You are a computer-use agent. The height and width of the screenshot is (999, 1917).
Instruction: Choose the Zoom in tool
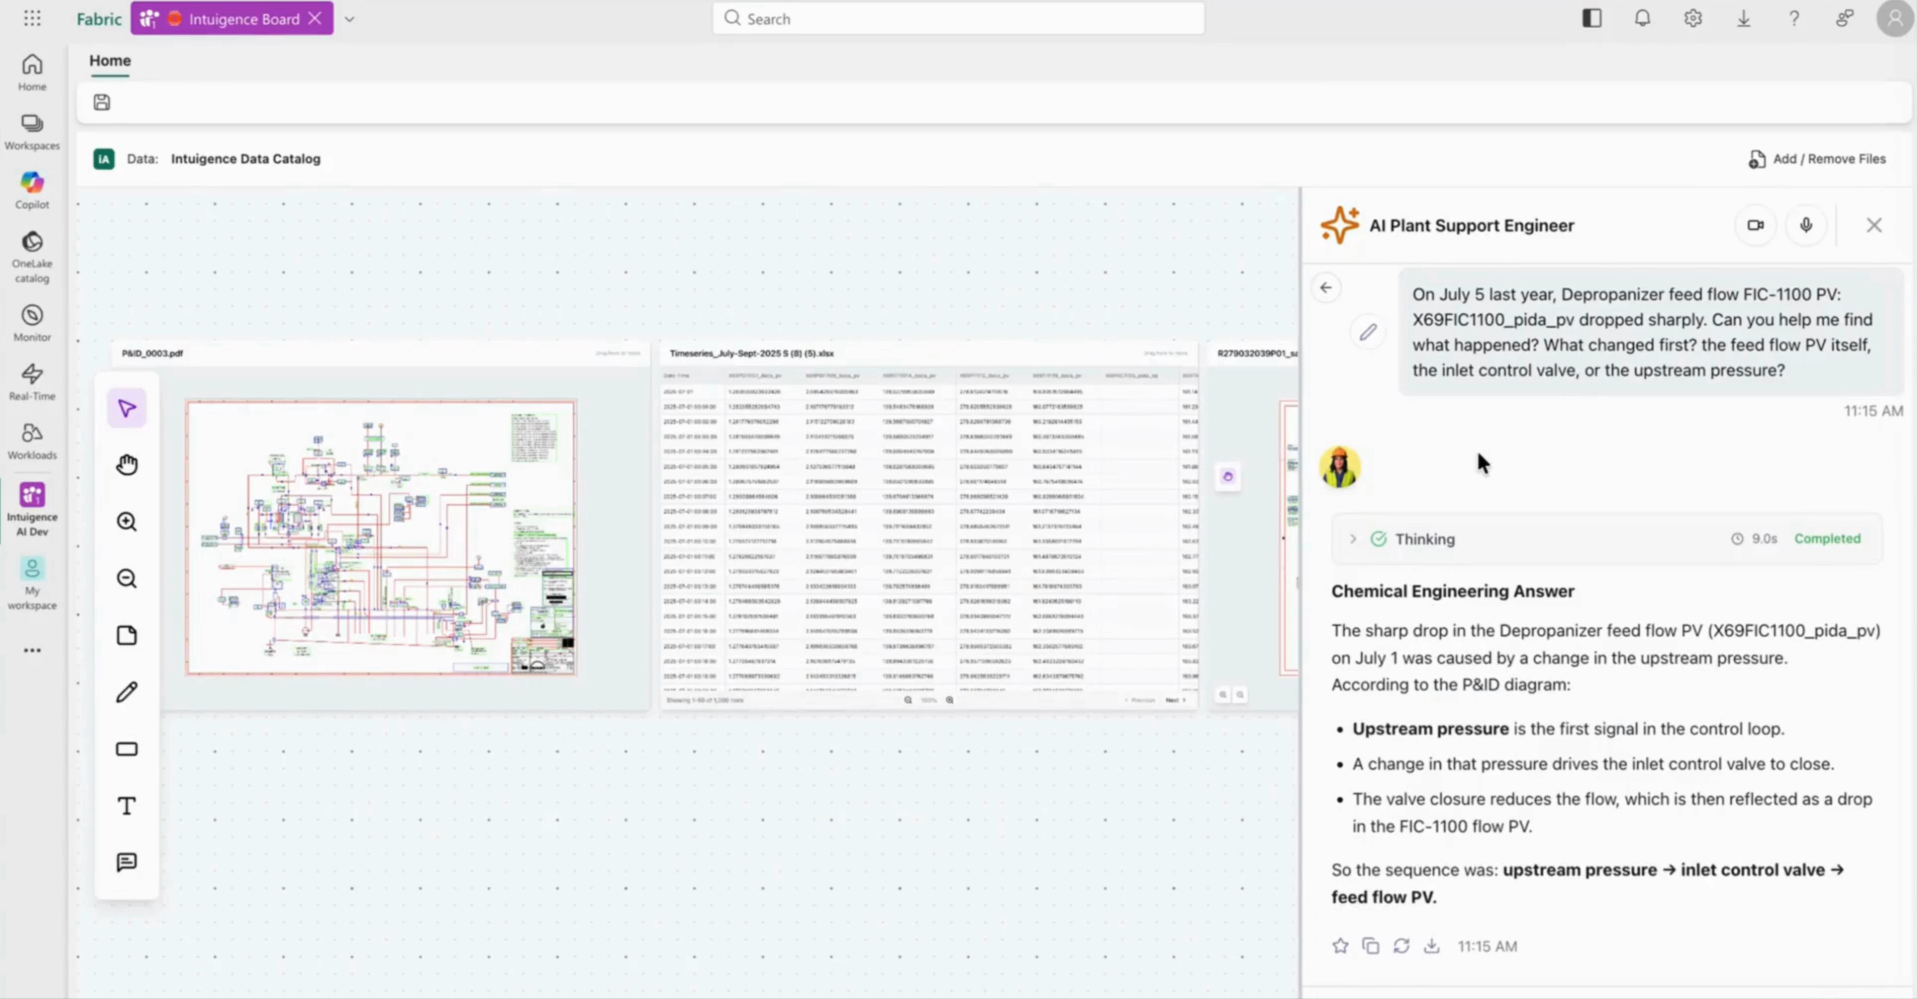(x=126, y=521)
